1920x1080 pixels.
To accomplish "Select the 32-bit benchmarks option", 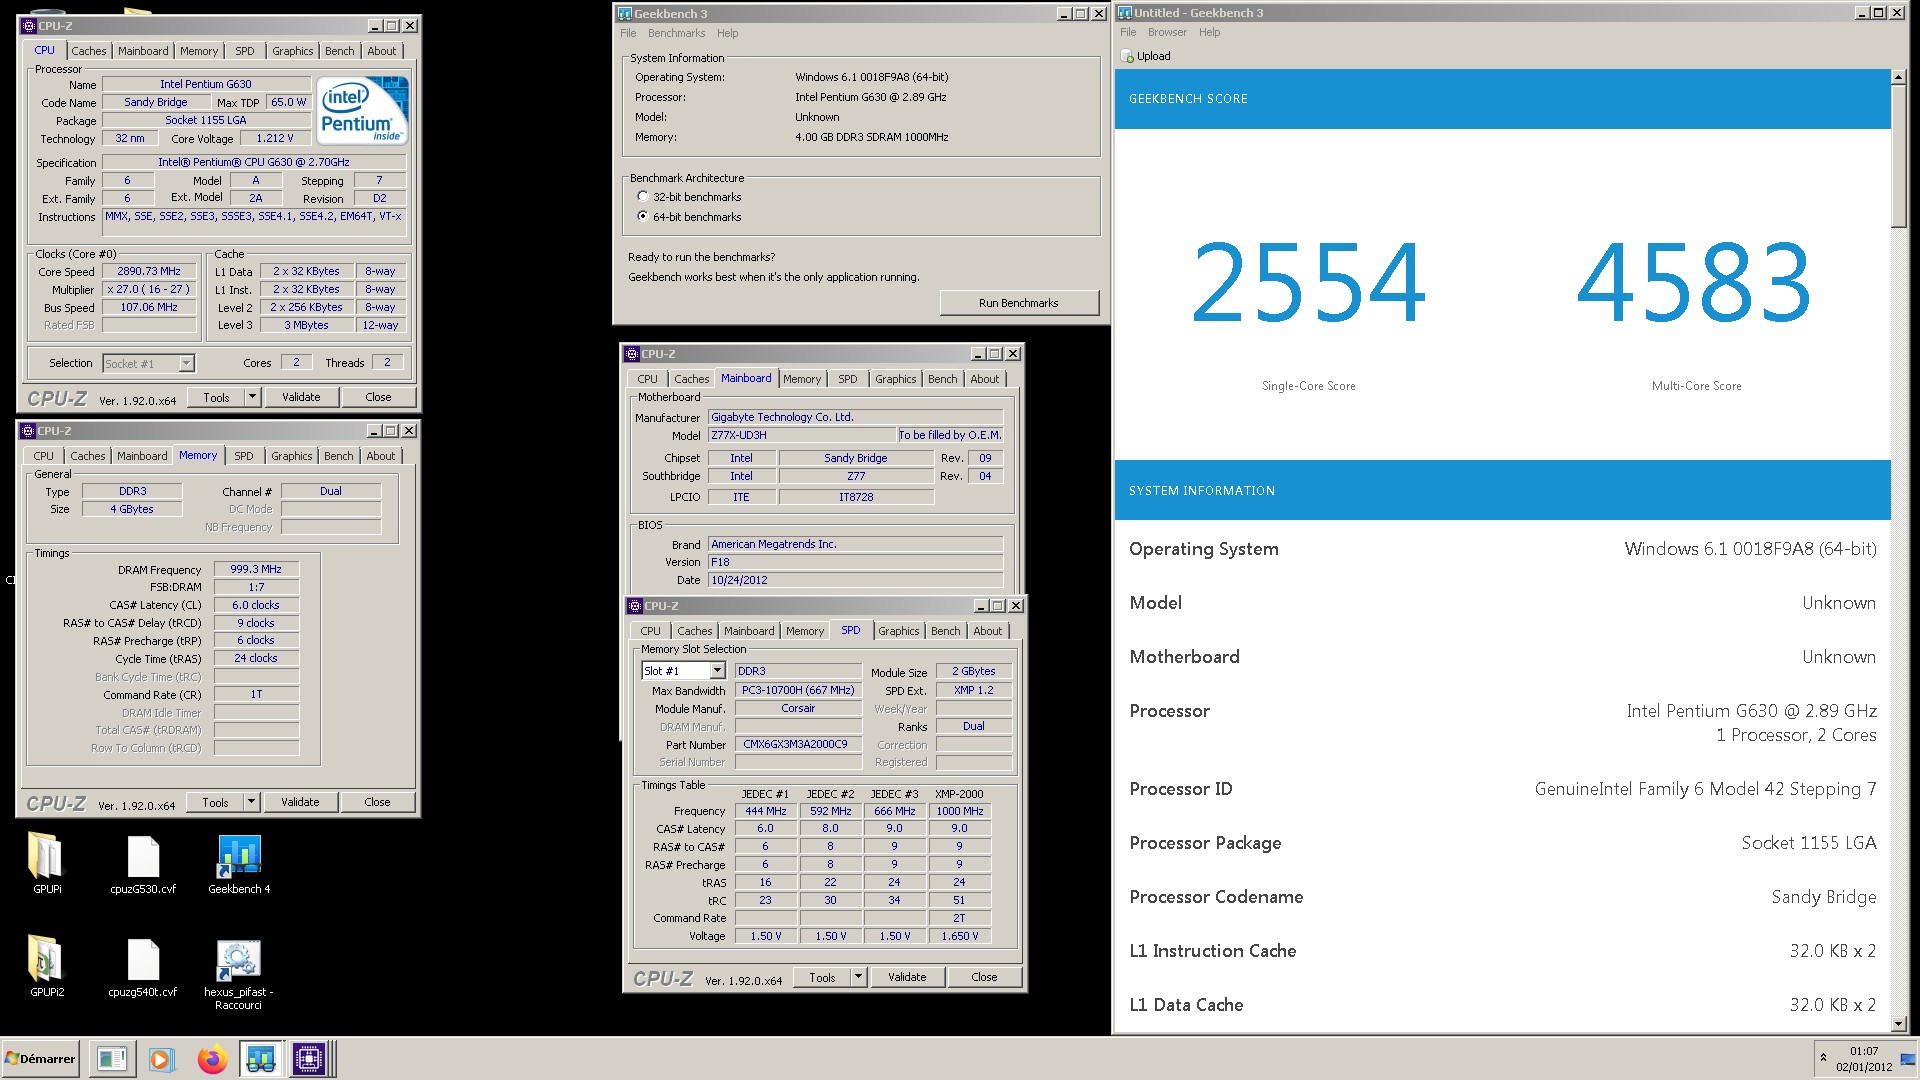I will 643,197.
